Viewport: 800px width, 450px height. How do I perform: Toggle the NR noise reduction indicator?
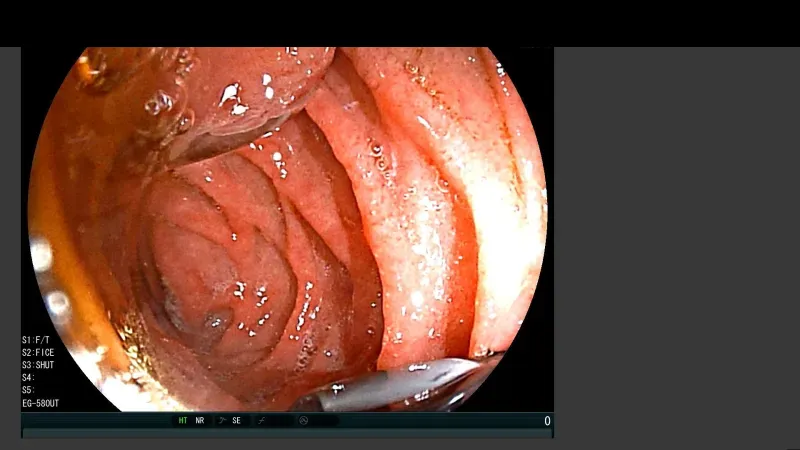(x=200, y=421)
